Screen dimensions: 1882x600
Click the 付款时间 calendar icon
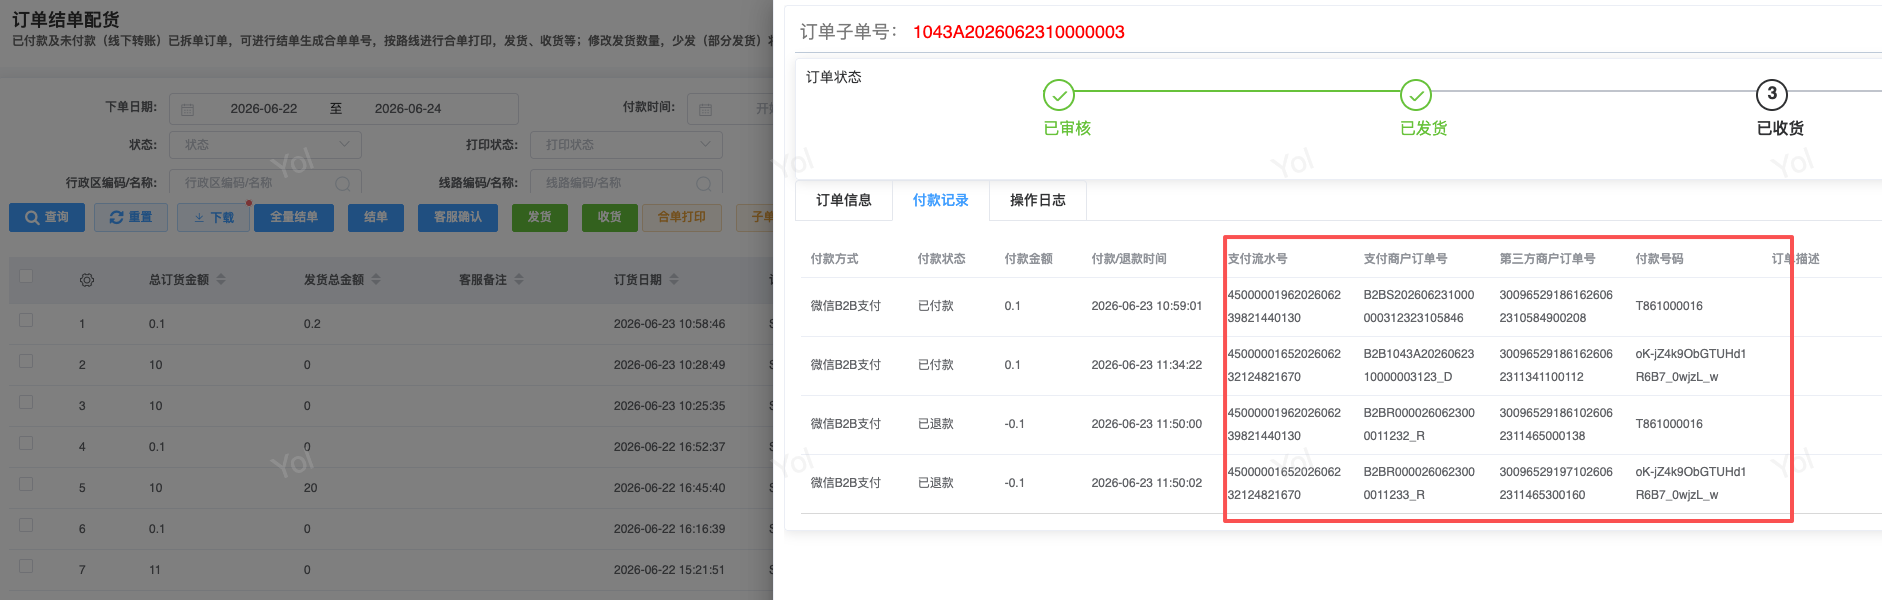point(706,109)
